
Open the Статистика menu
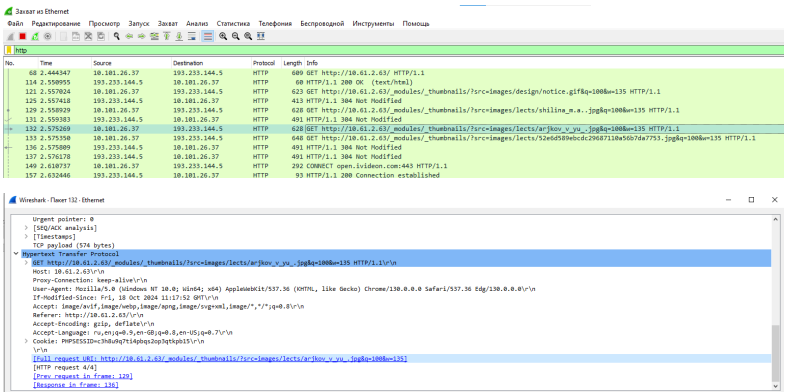[233, 24]
